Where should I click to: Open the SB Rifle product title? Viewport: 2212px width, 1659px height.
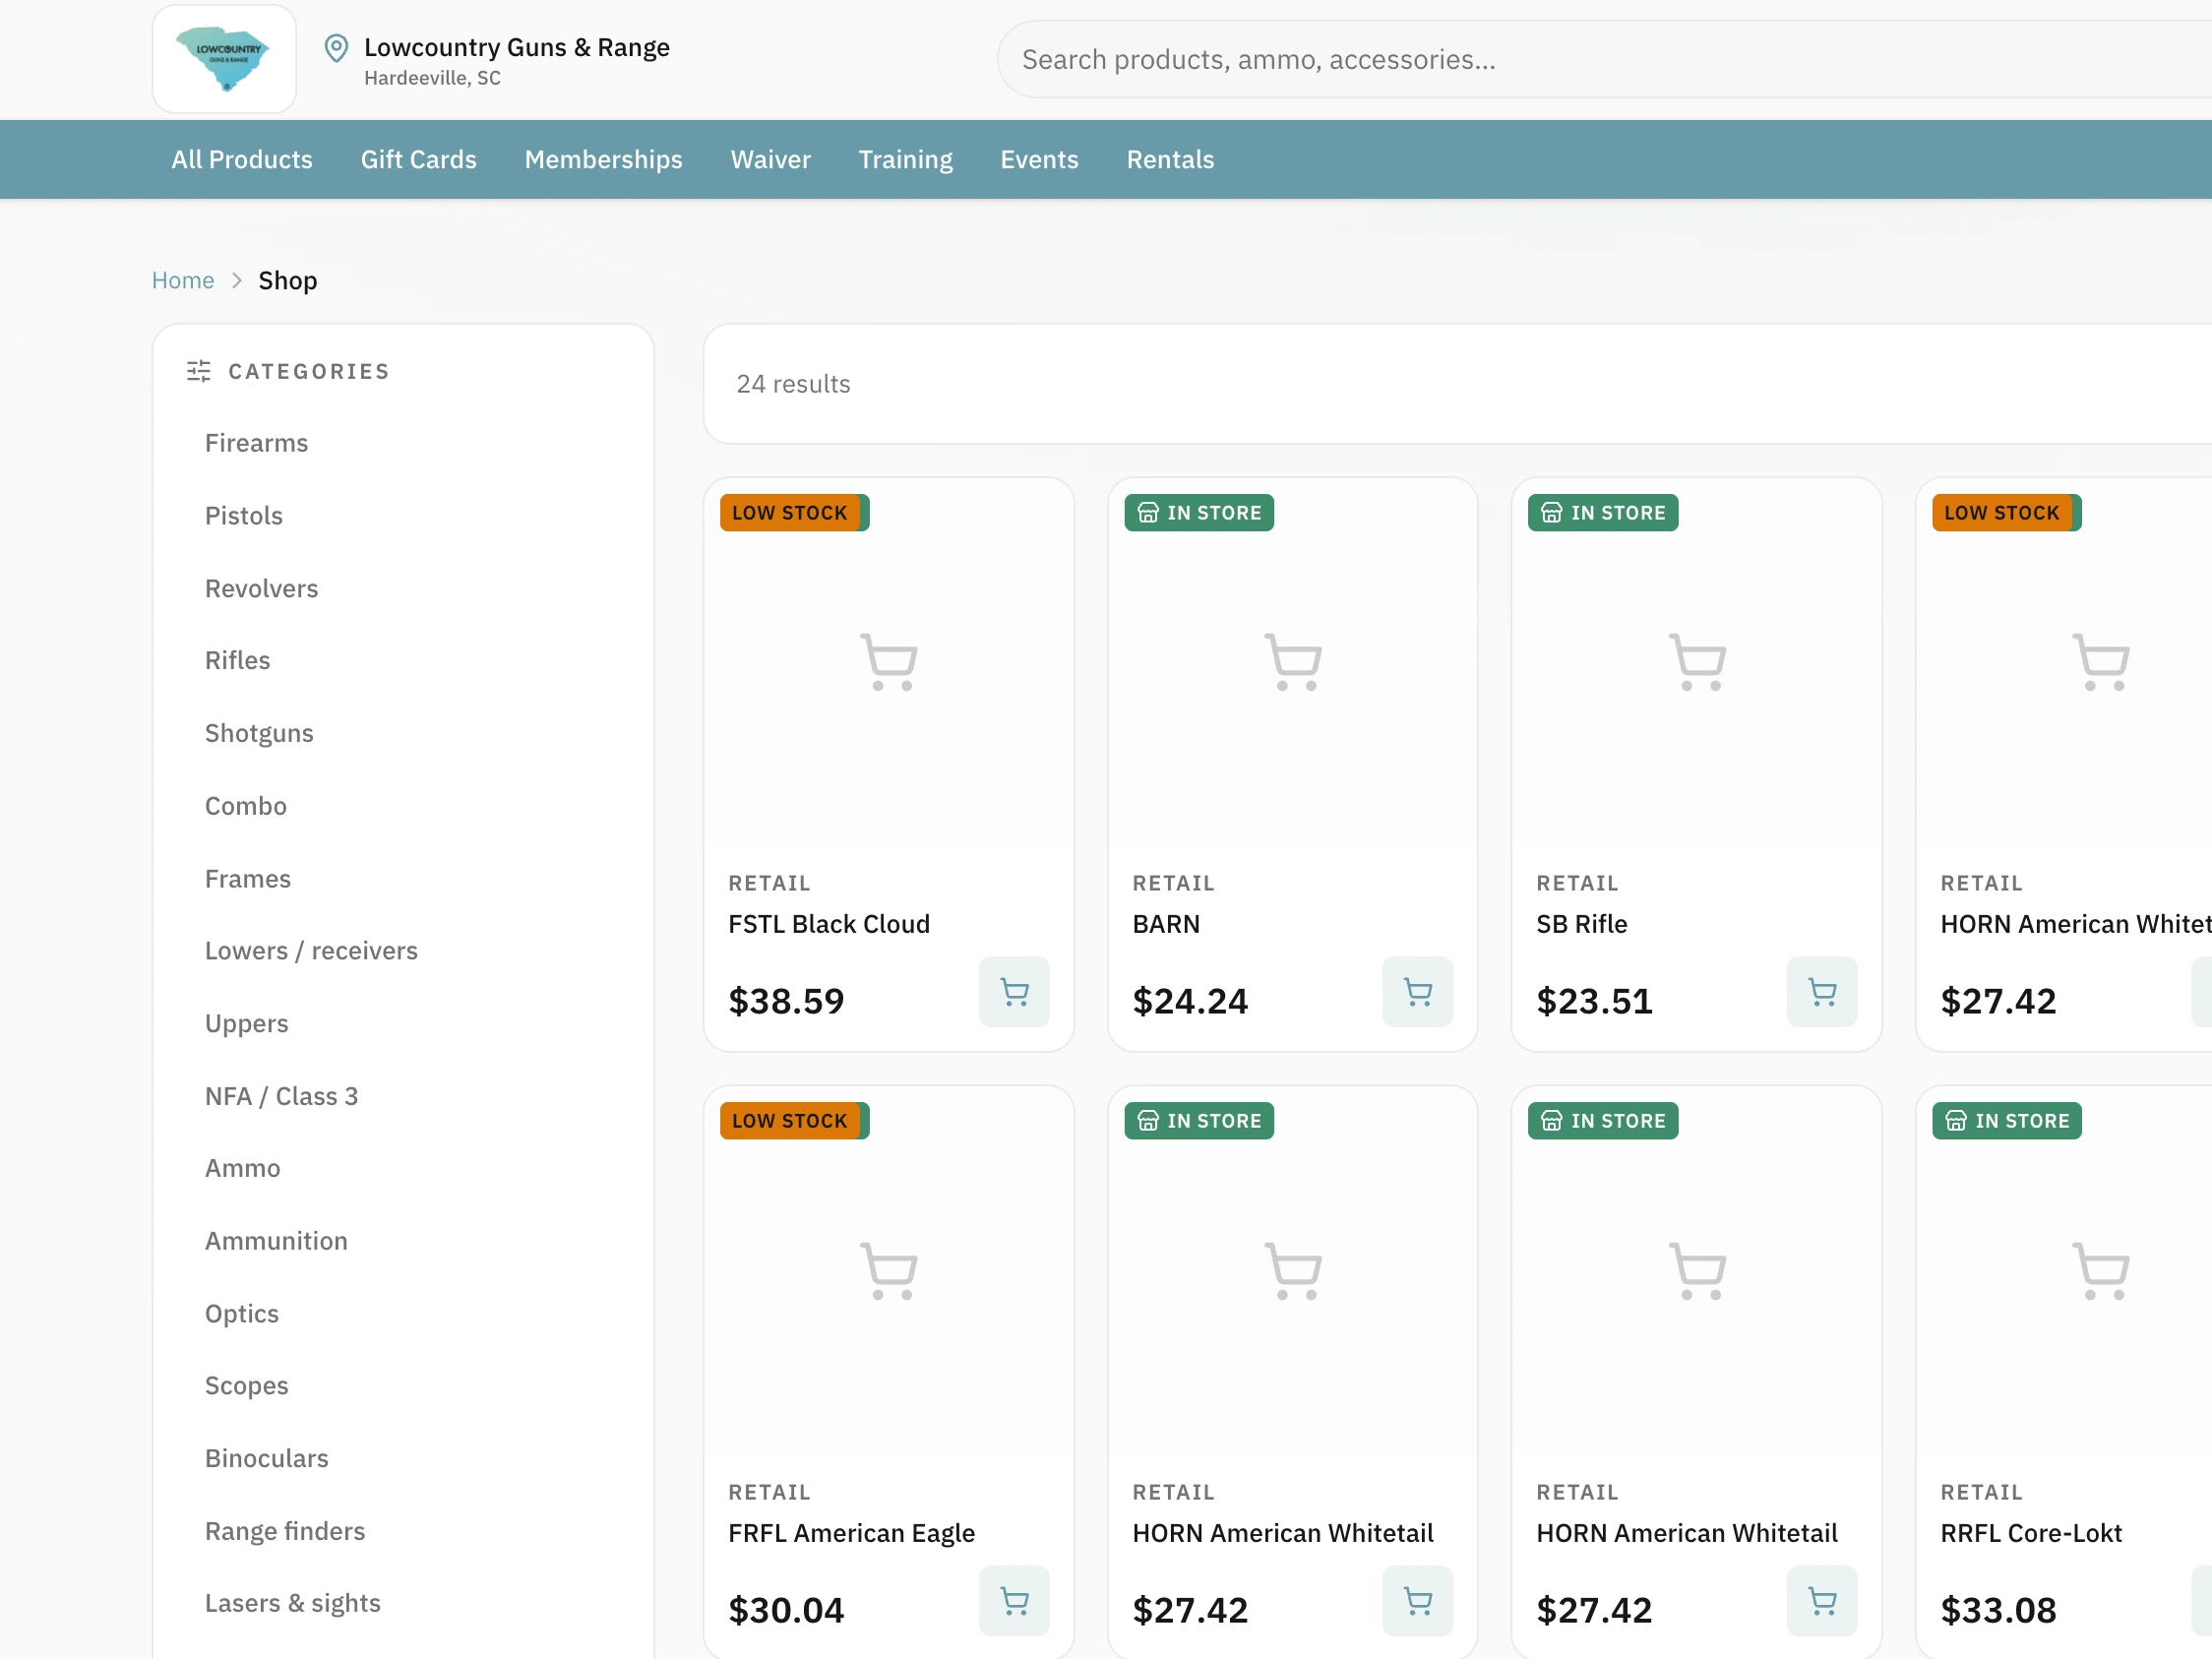[1582, 925]
